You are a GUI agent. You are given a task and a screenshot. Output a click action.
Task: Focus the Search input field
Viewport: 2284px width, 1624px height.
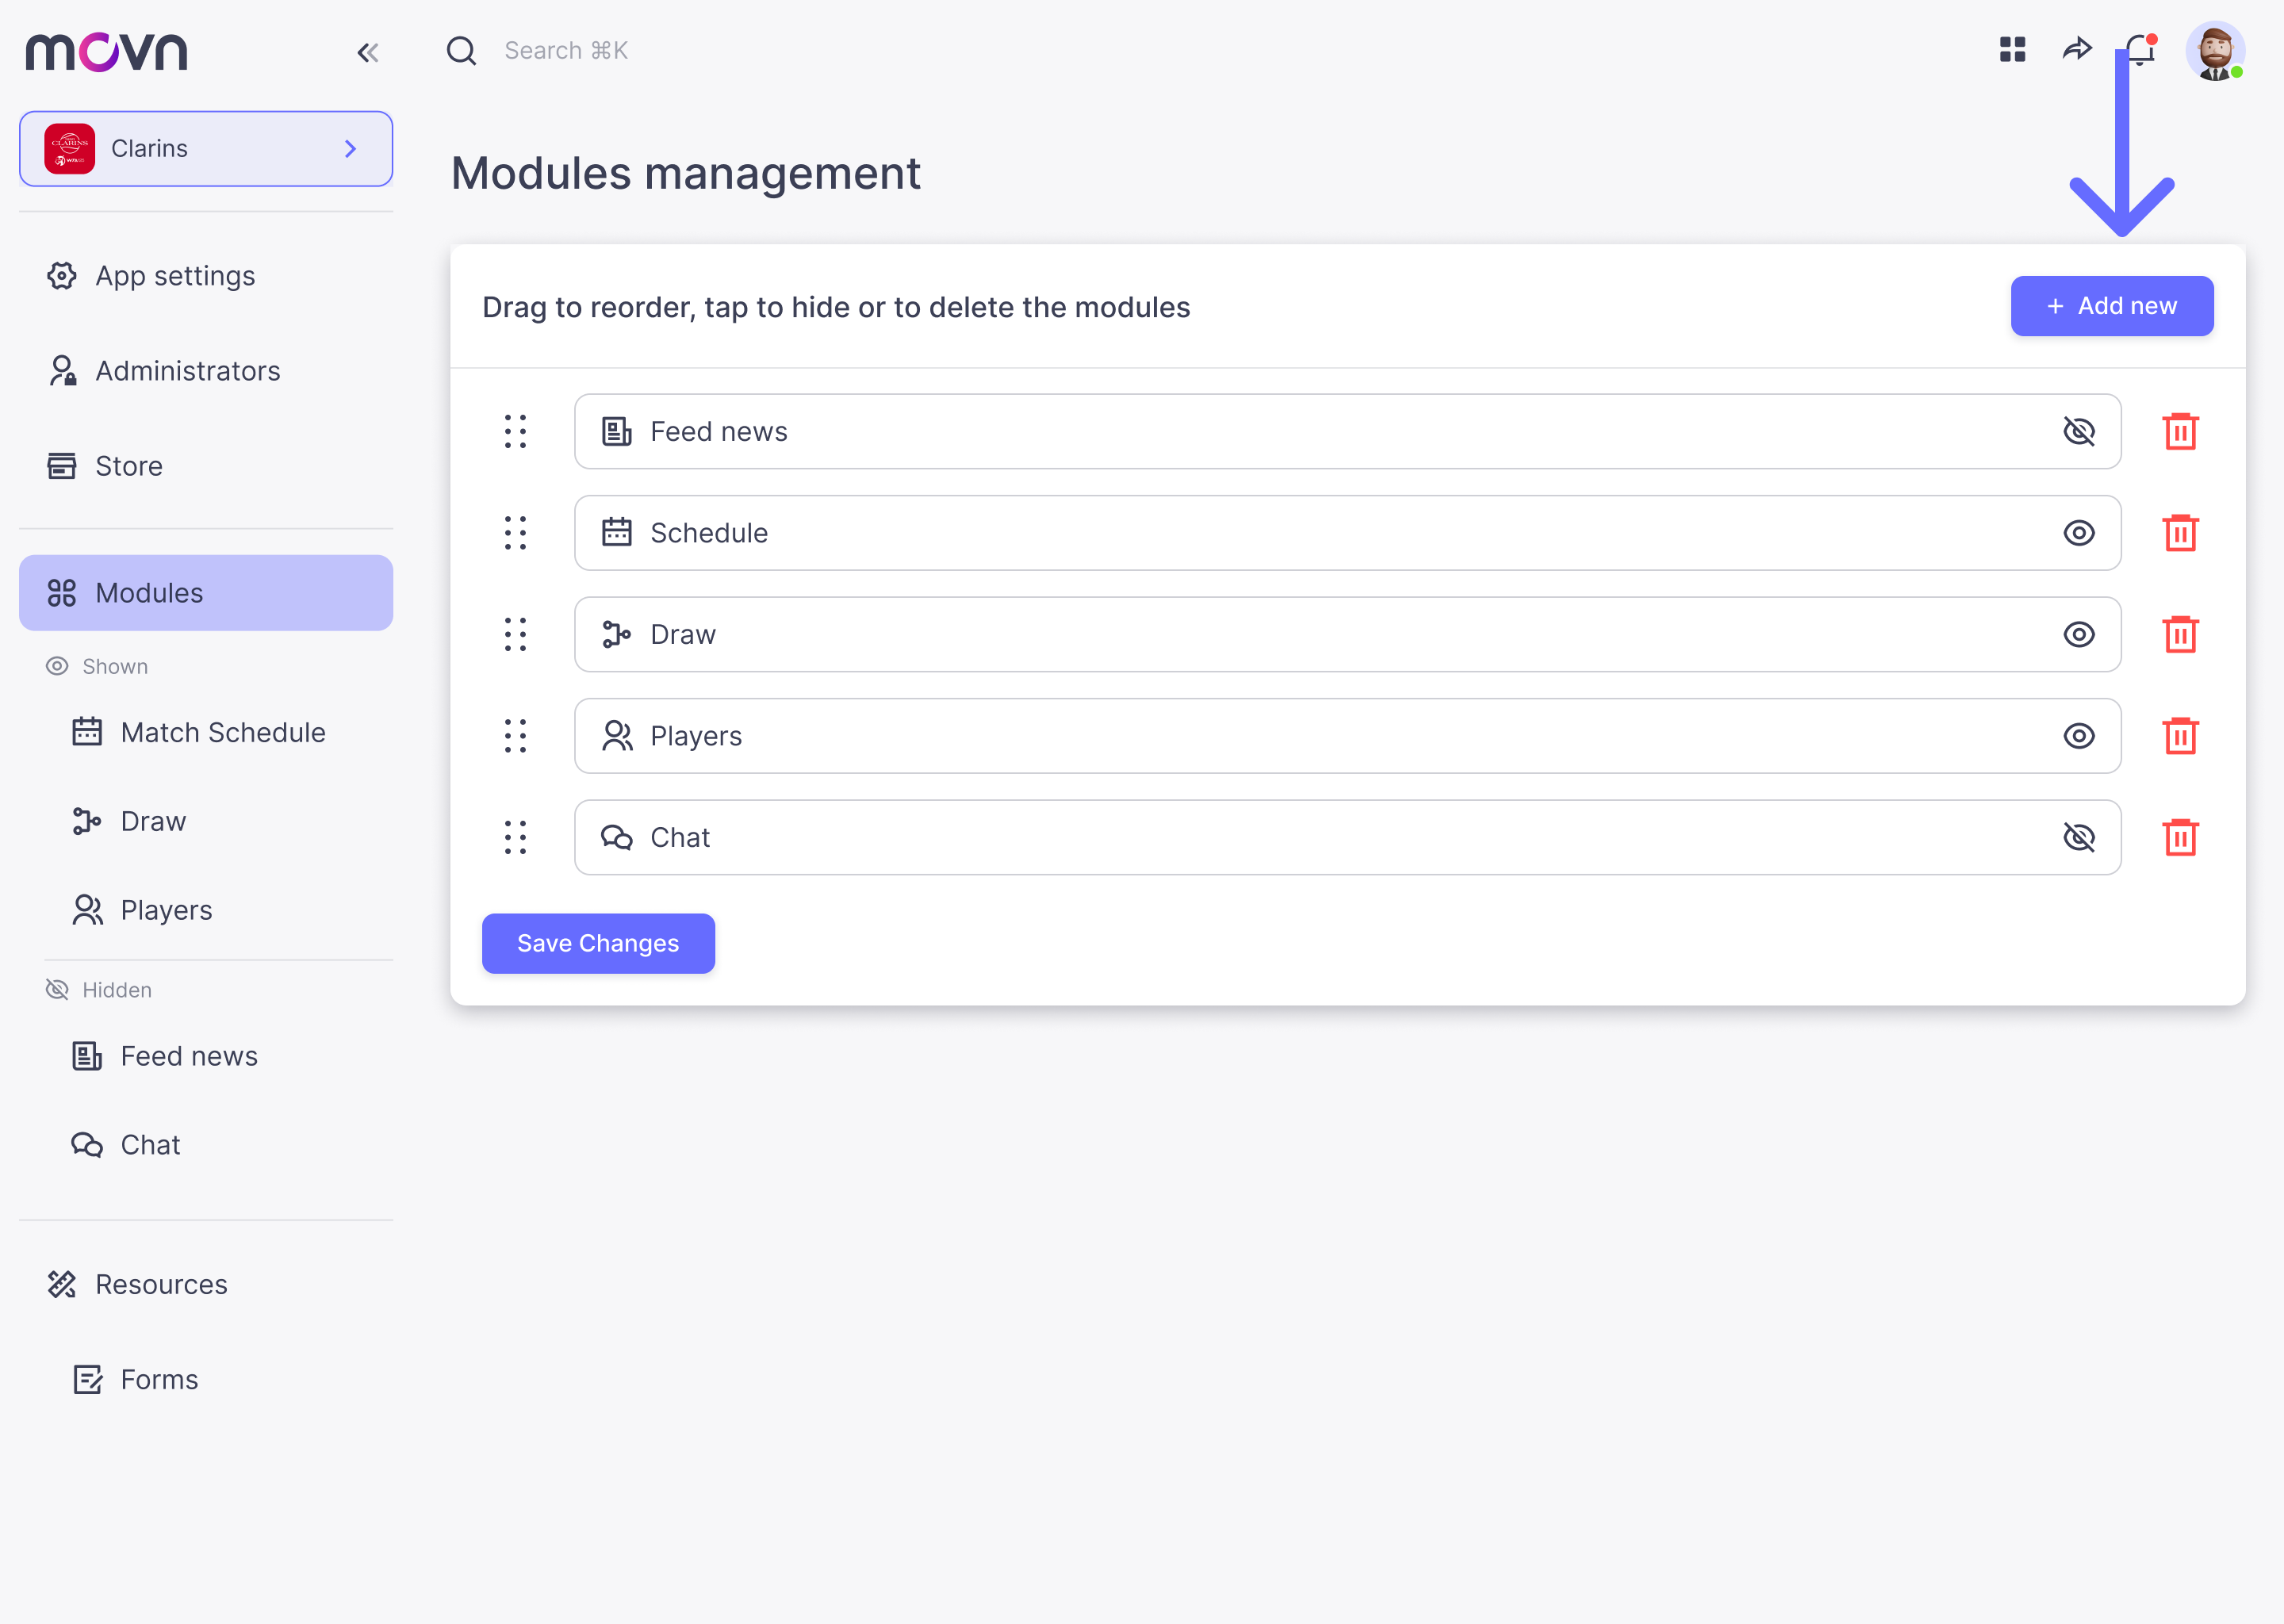point(566,51)
